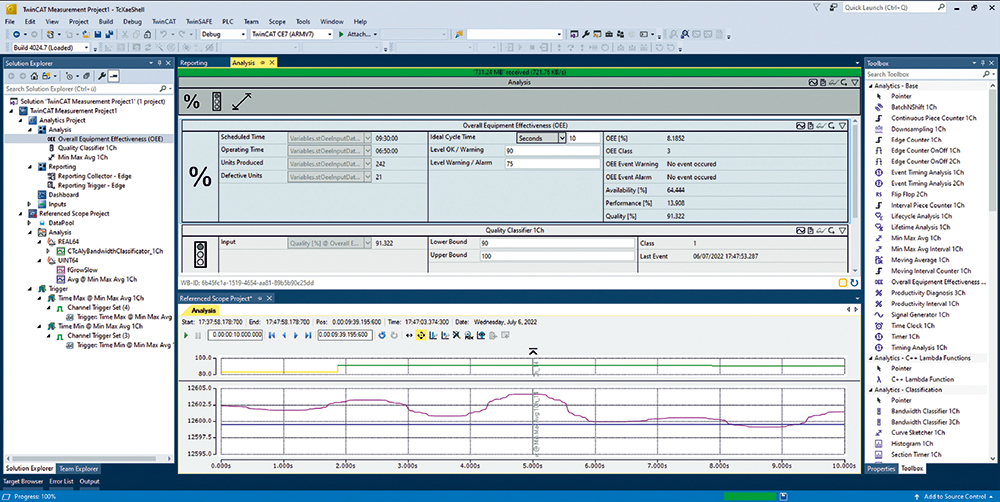Start scope playback with green play button
The height and width of the screenshot is (502, 1000).
point(186,335)
